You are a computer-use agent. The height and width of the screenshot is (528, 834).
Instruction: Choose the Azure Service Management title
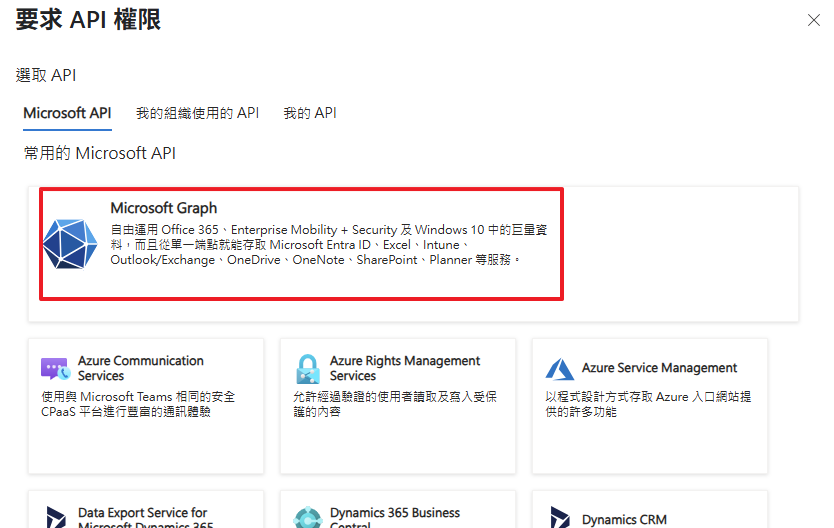[x=659, y=368]
